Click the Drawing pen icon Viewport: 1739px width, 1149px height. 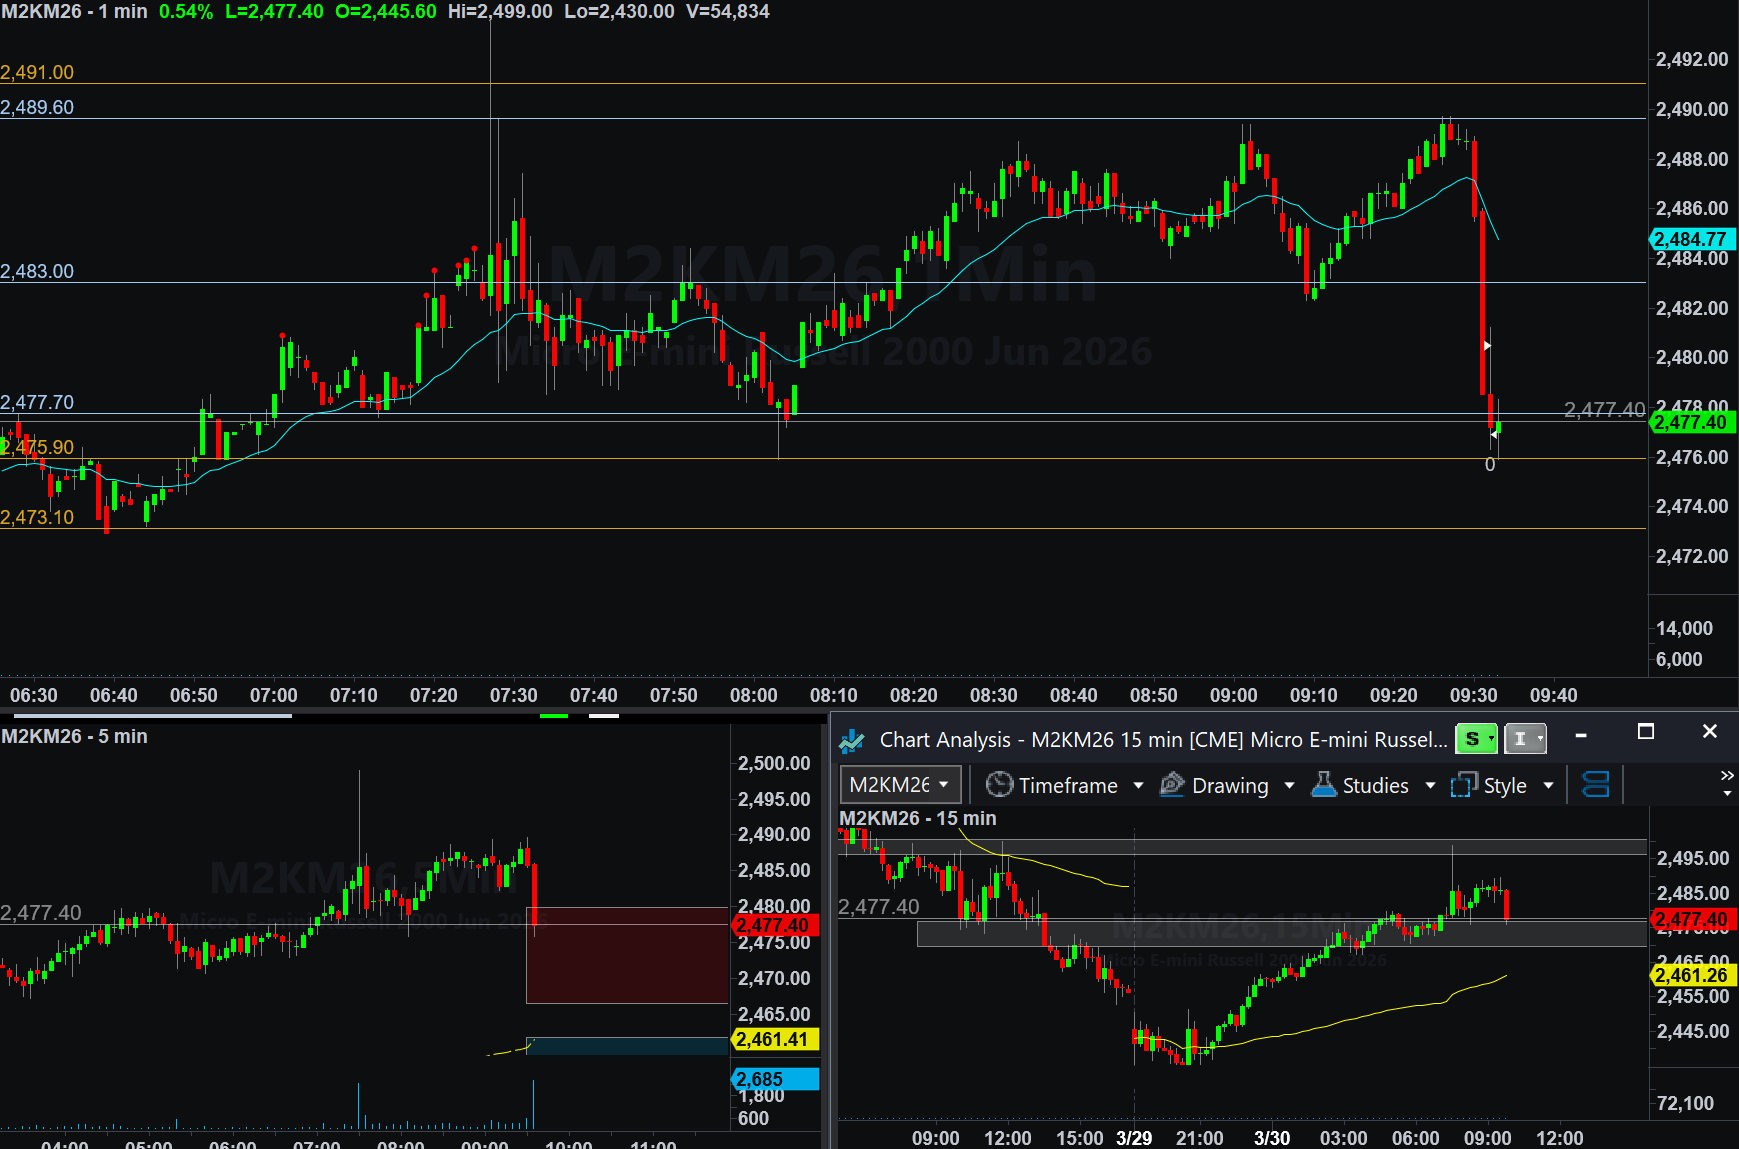pyautogui.click(x=1172, y=785)
